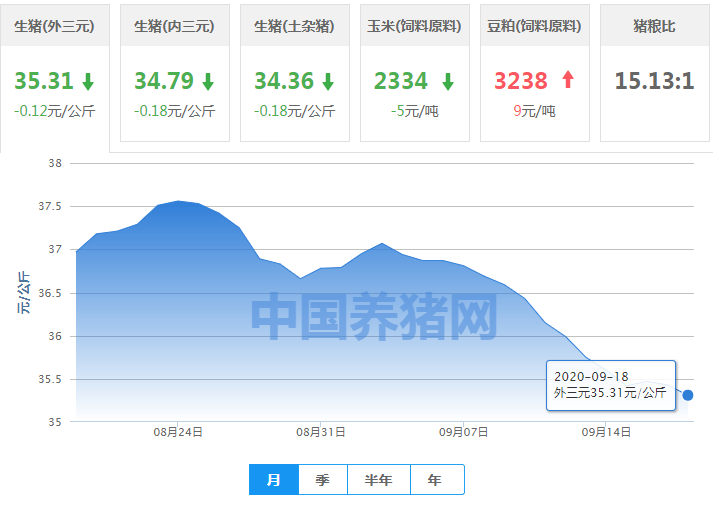This screenshot has width=713, height=505.
Task: Click the 34.79 price value
Action: pos(164,81)
